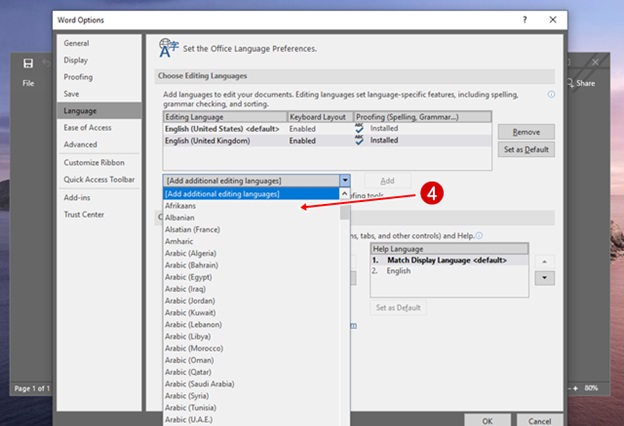
Task: Click the Remove button
Action: 526,132
